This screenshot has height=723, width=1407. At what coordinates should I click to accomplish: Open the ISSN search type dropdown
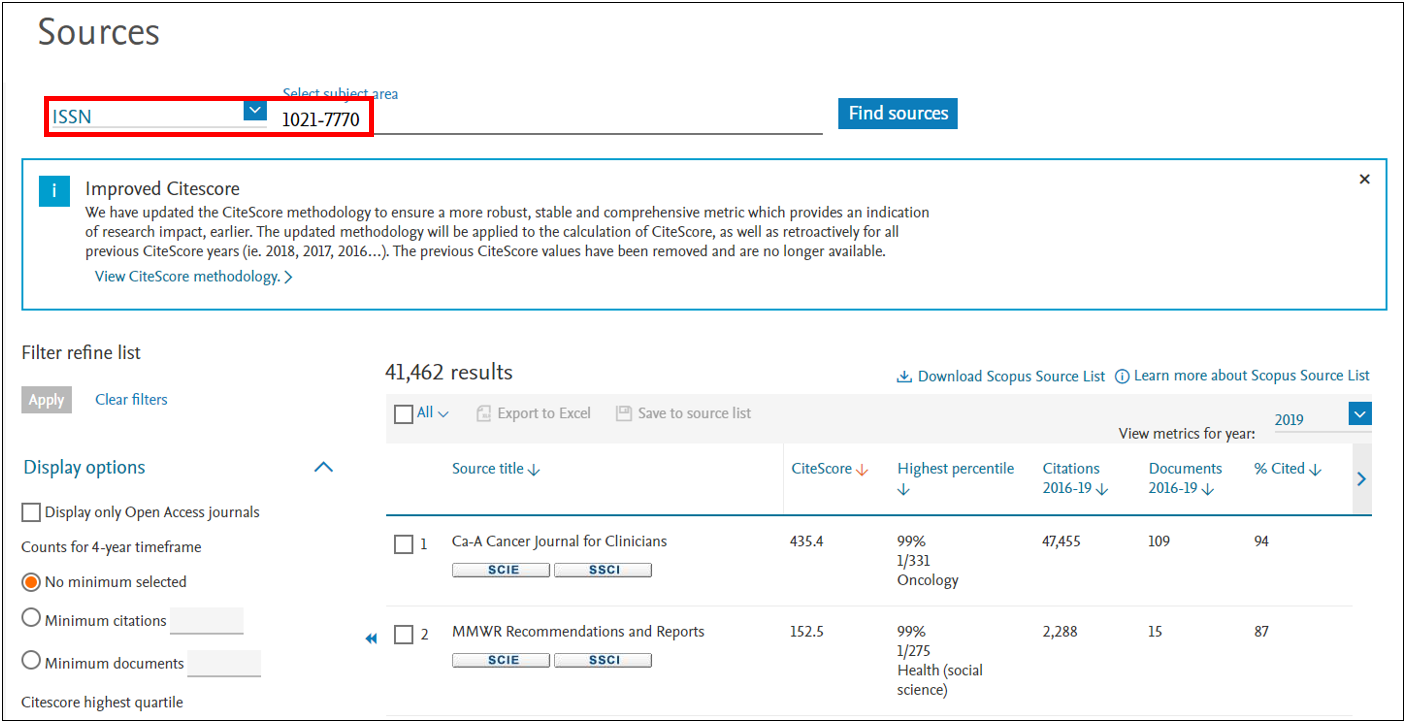255,111
